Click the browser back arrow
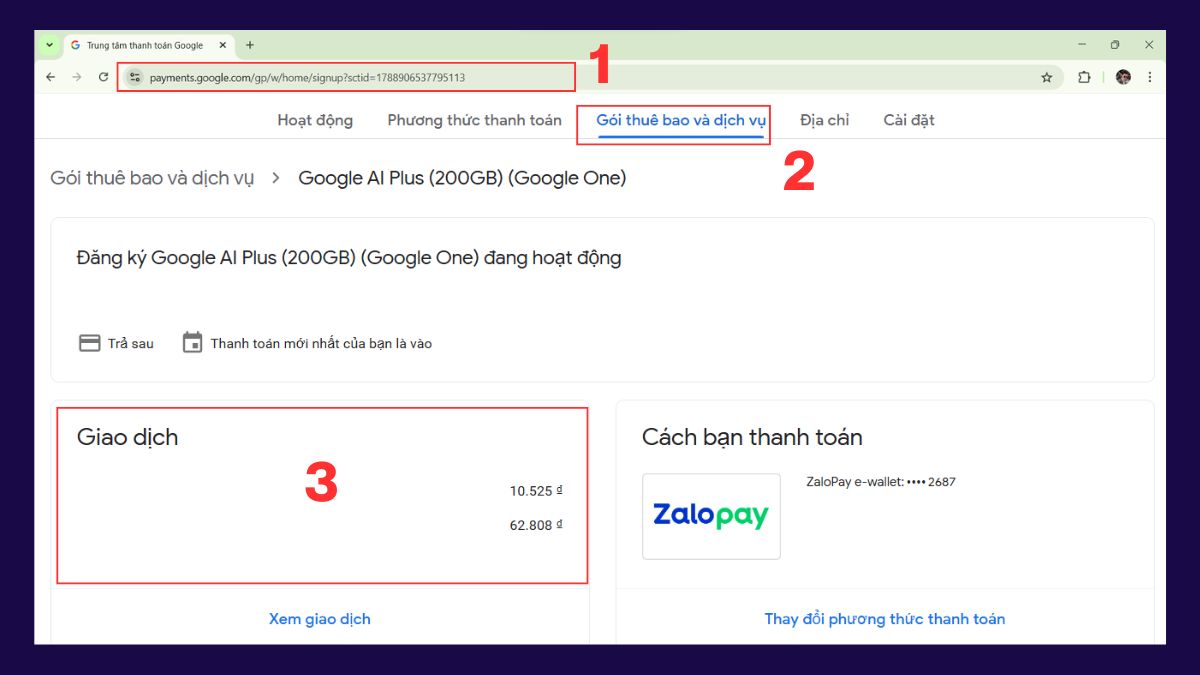 pyautogui.click(x=51, y=77)
